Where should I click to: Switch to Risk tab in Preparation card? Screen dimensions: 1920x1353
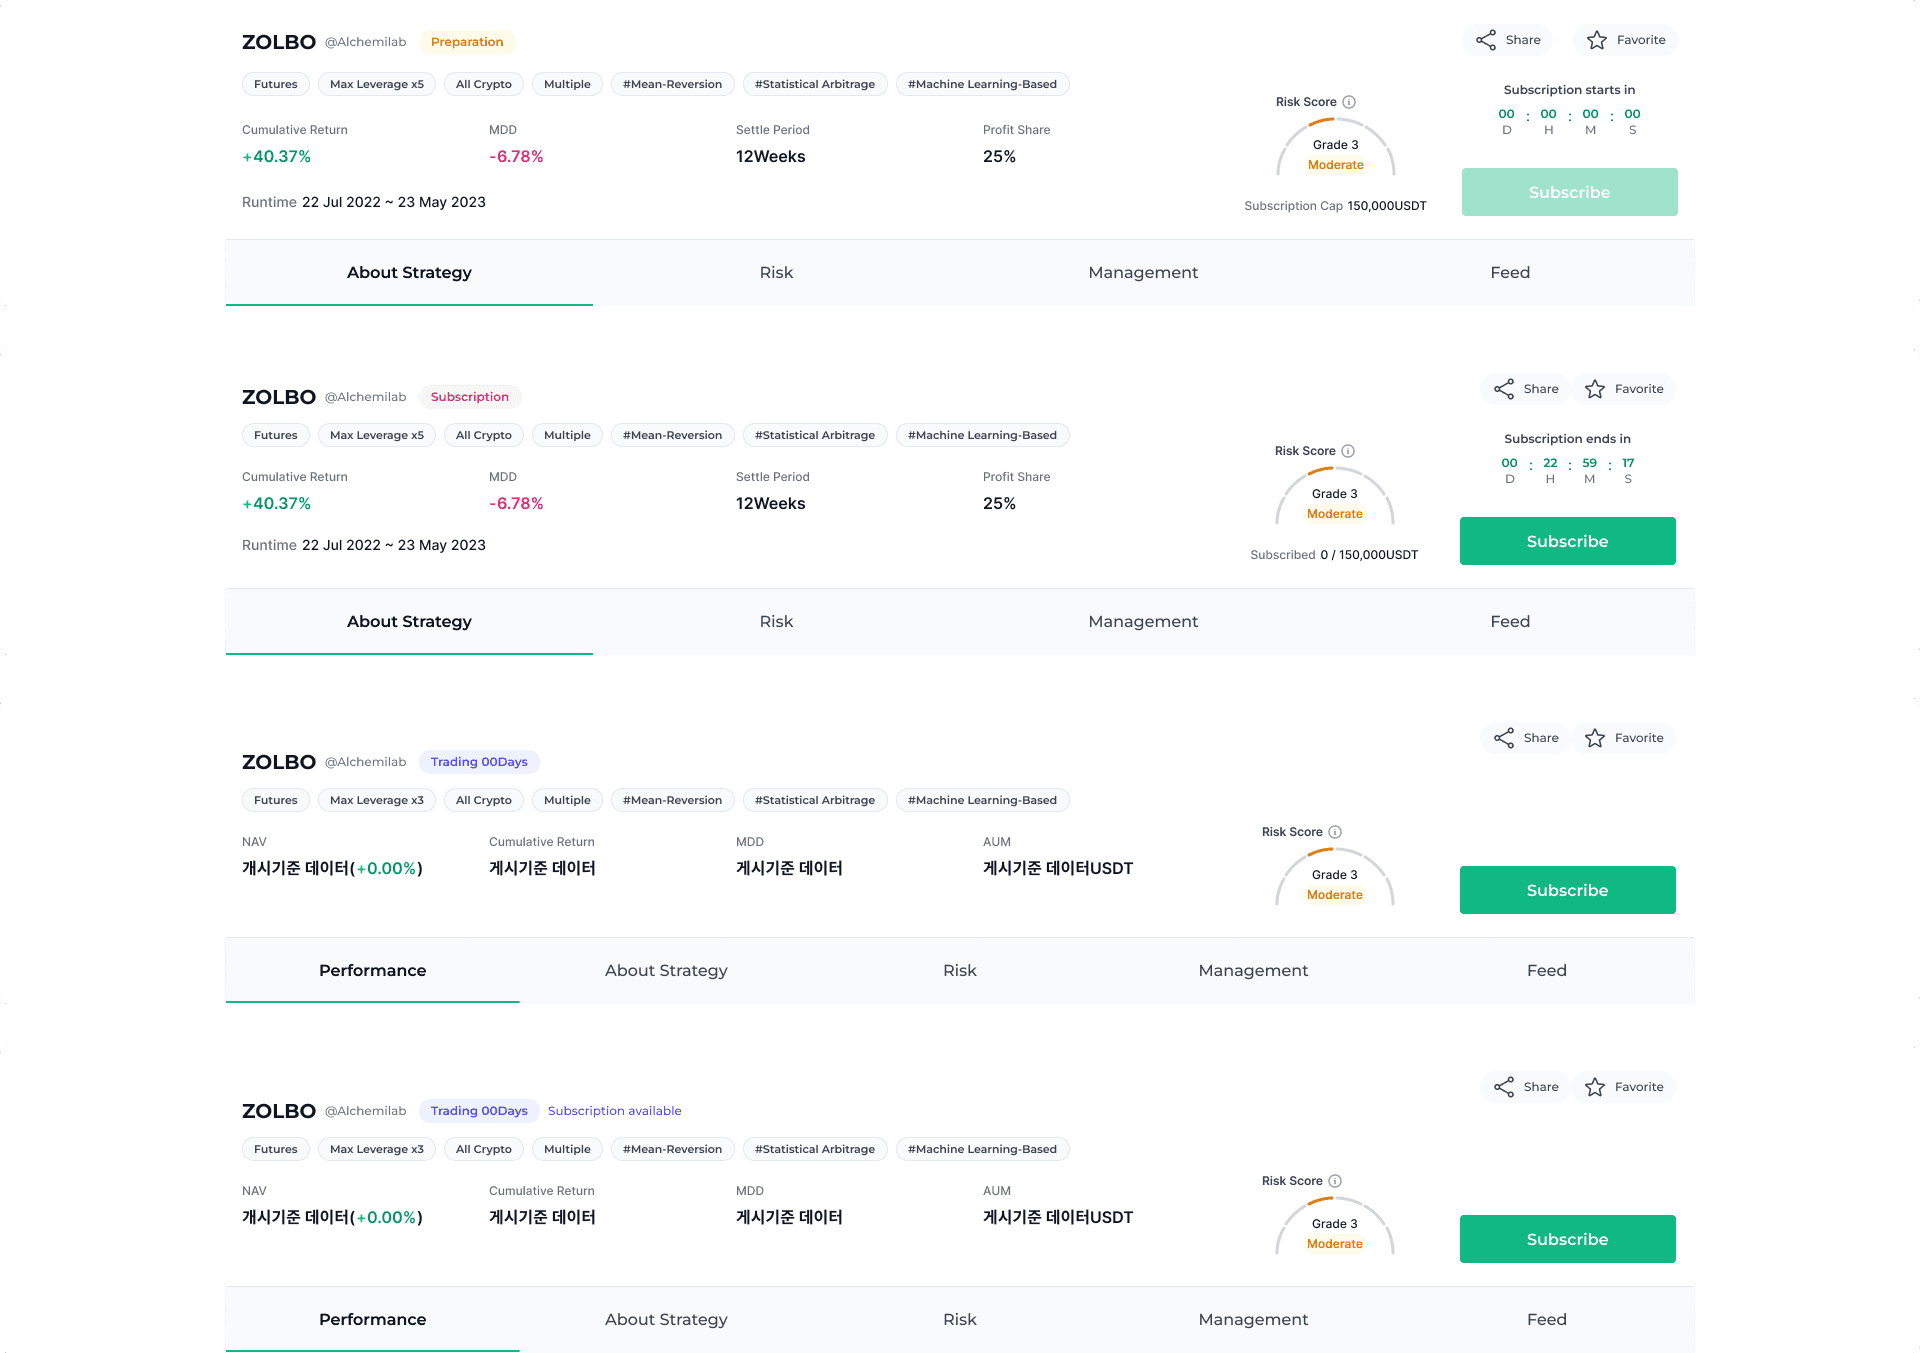(776, 272)
